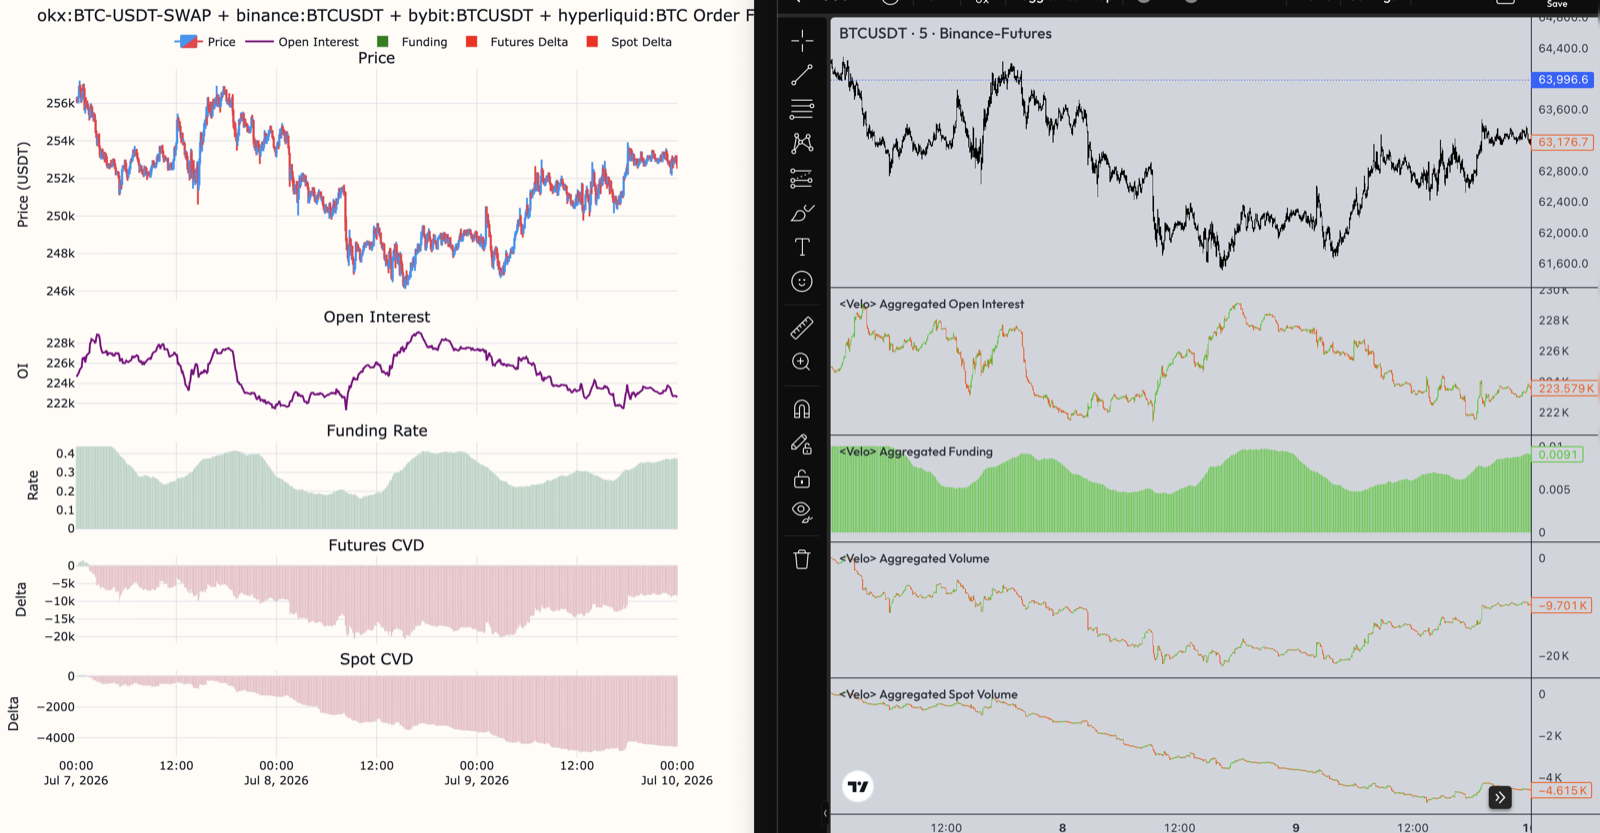Select the Velo Aggregated Open Interest indicator label
The width and height of the screenshot is (1600, 833).
(932, 304)
